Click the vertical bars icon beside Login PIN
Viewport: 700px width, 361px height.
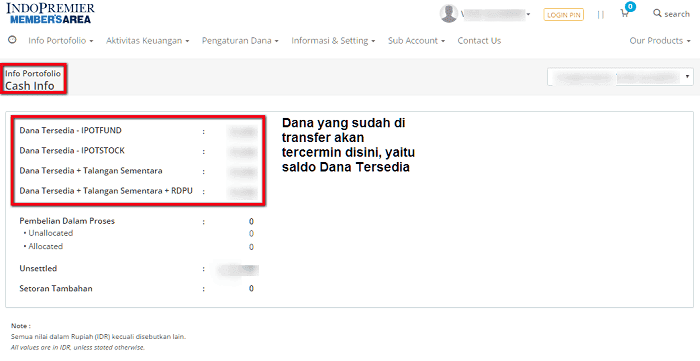[600, 15]
